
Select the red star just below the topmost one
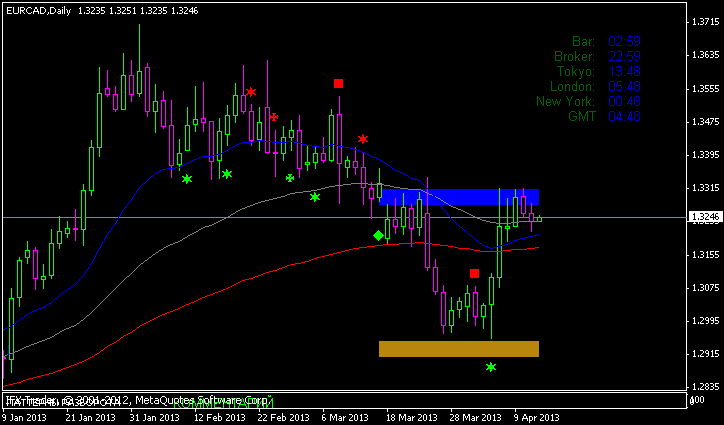tap(273, 117)
